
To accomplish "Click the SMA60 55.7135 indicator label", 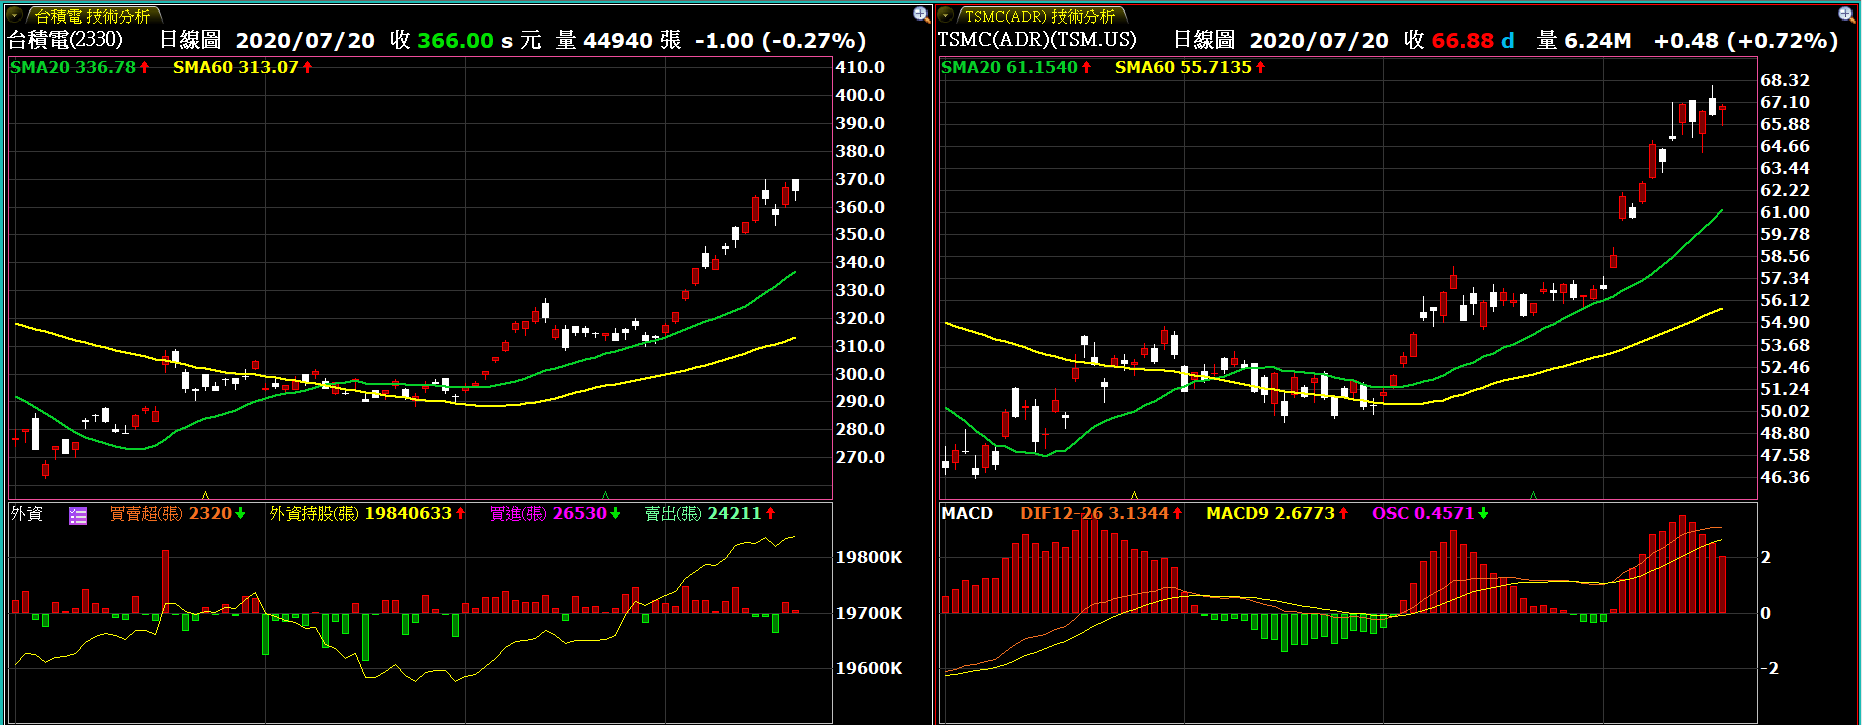I will pyautogui.click(x=1183, y=67).
